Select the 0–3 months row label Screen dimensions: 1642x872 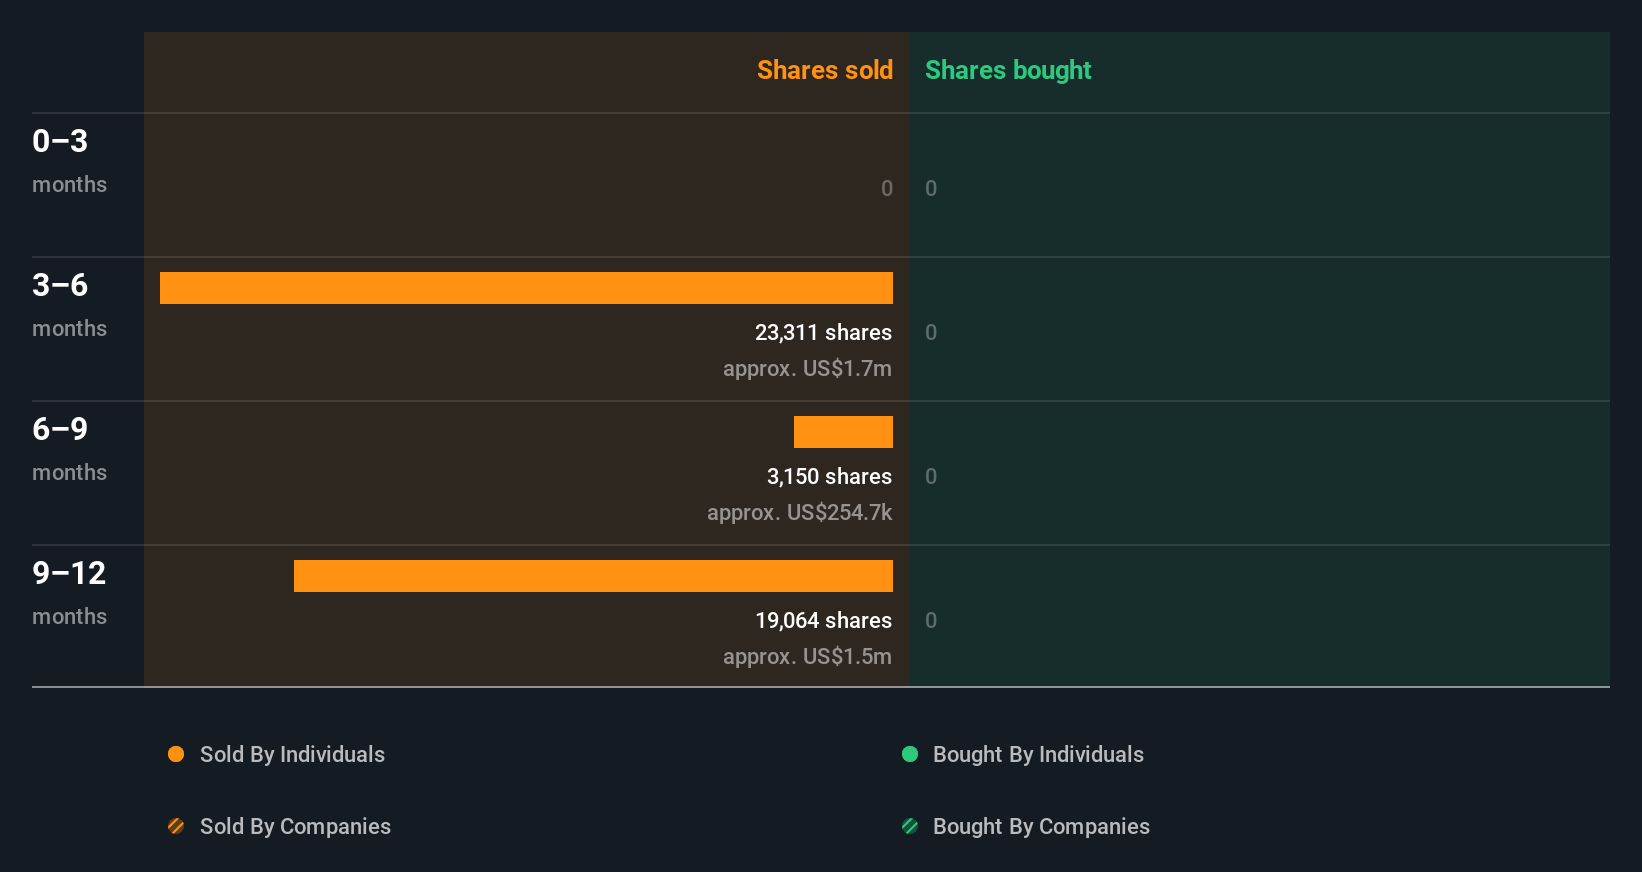click(x=68, y=160)
